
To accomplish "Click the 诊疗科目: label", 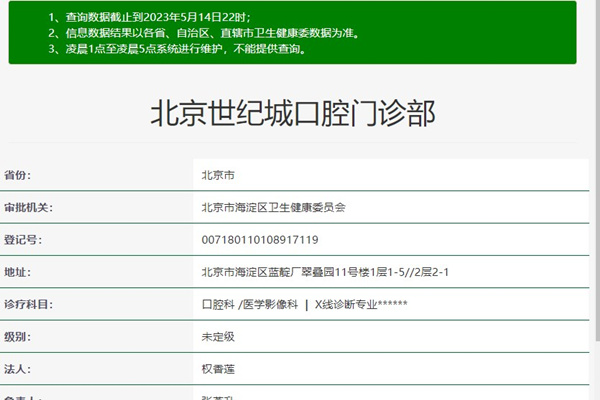I will pyautogui.click(x=28, y=304).
